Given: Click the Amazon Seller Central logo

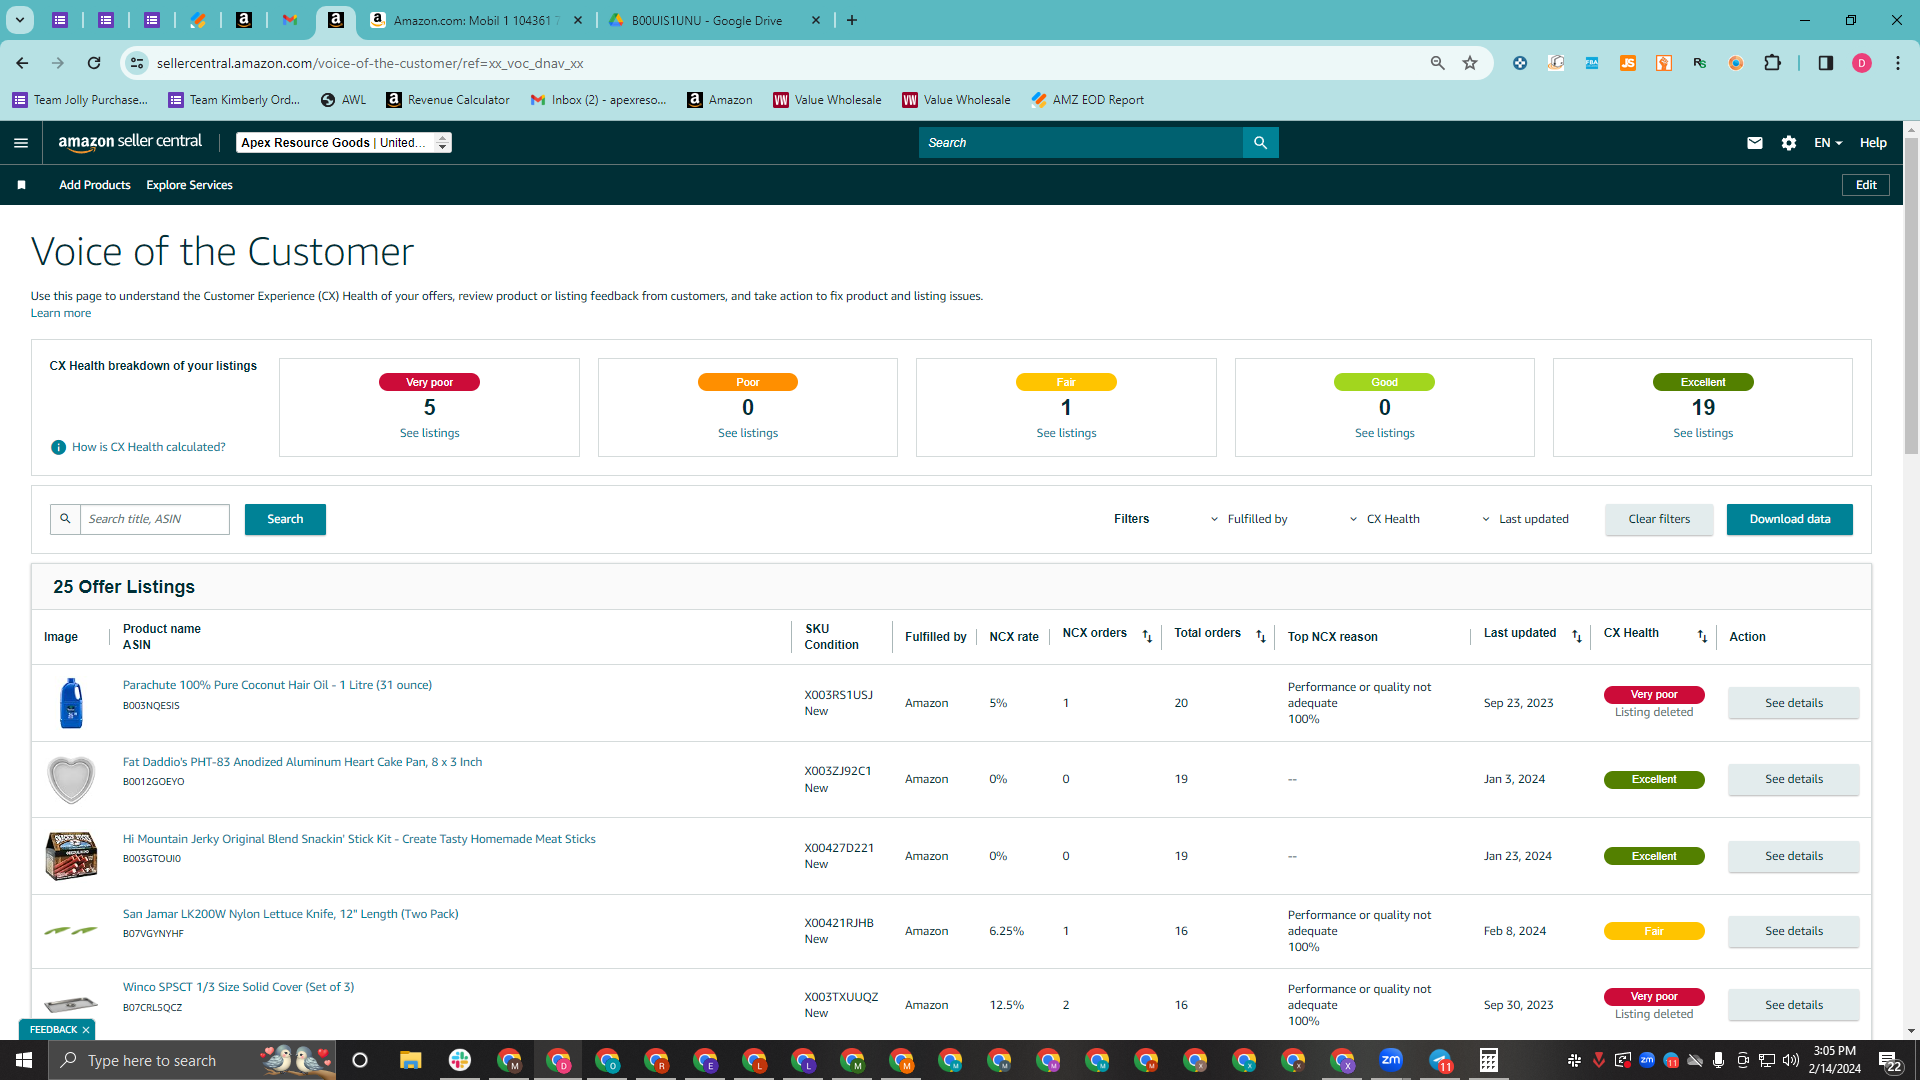Looking at the screenshot, I should 130,142.
